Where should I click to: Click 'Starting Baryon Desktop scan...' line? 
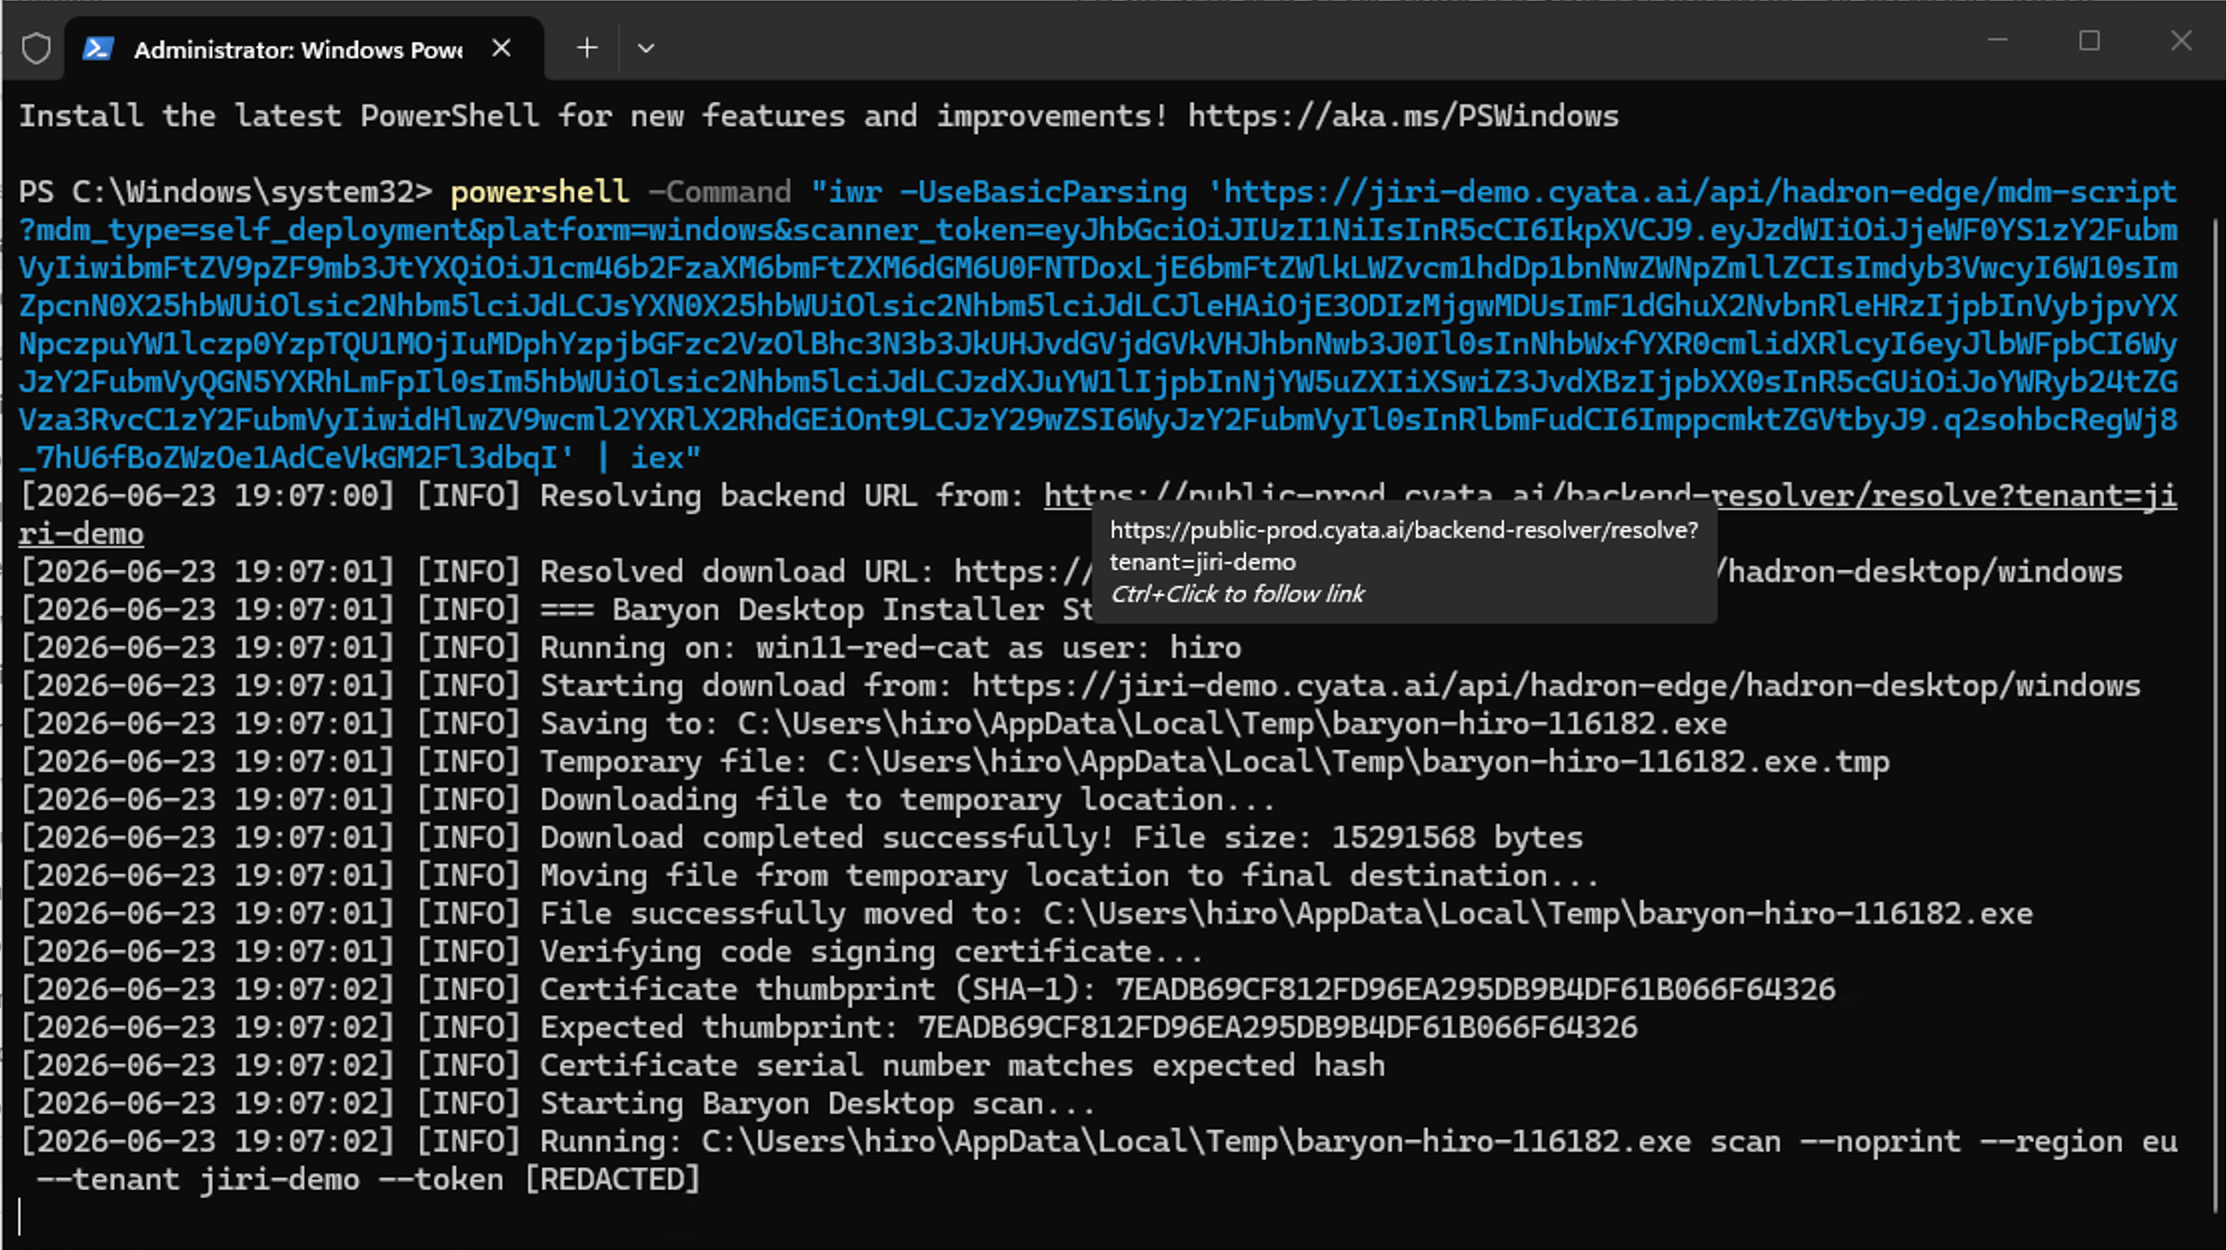[x=817, y=1104]
